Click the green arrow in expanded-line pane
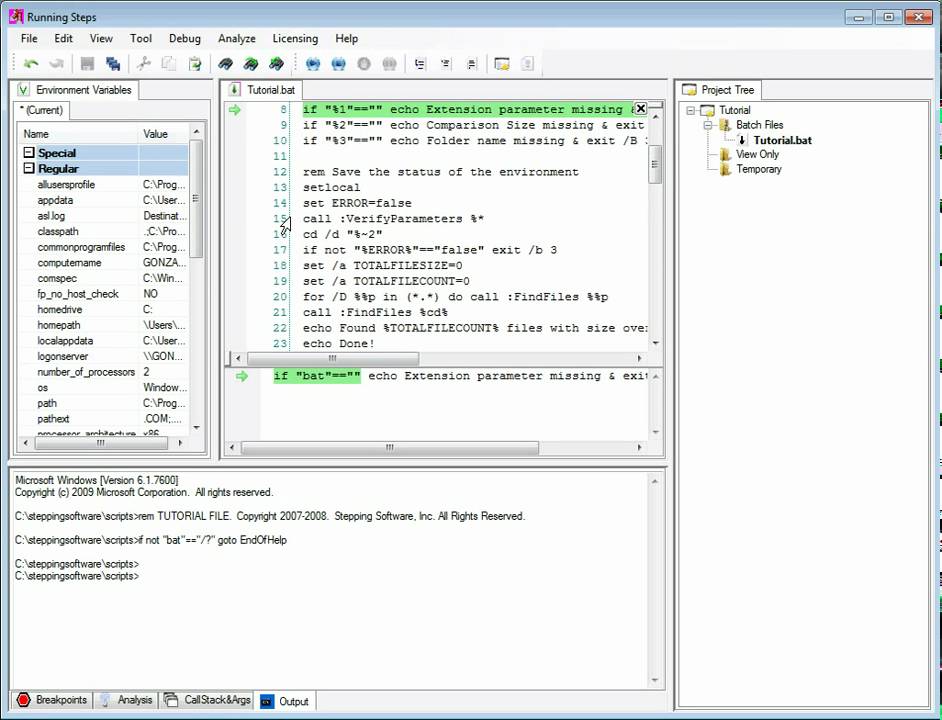This screenshot has height=720, width=942. click(242, 376)
